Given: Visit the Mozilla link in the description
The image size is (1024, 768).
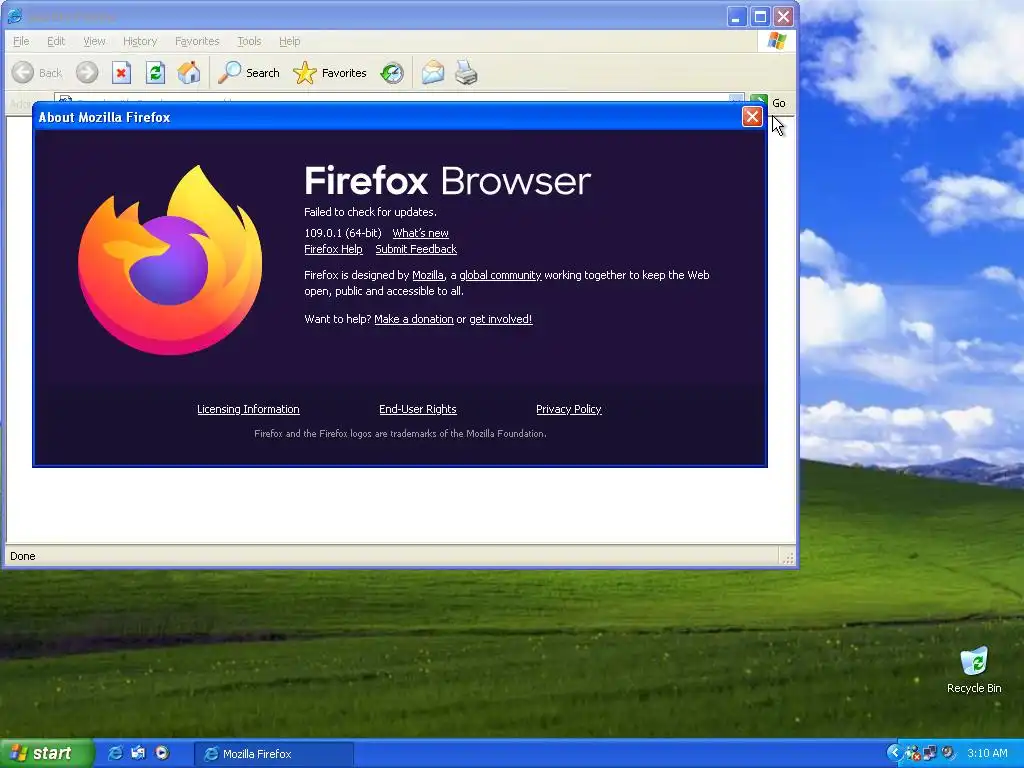Looking at the screenshot, I should click(x=428, y=275).
